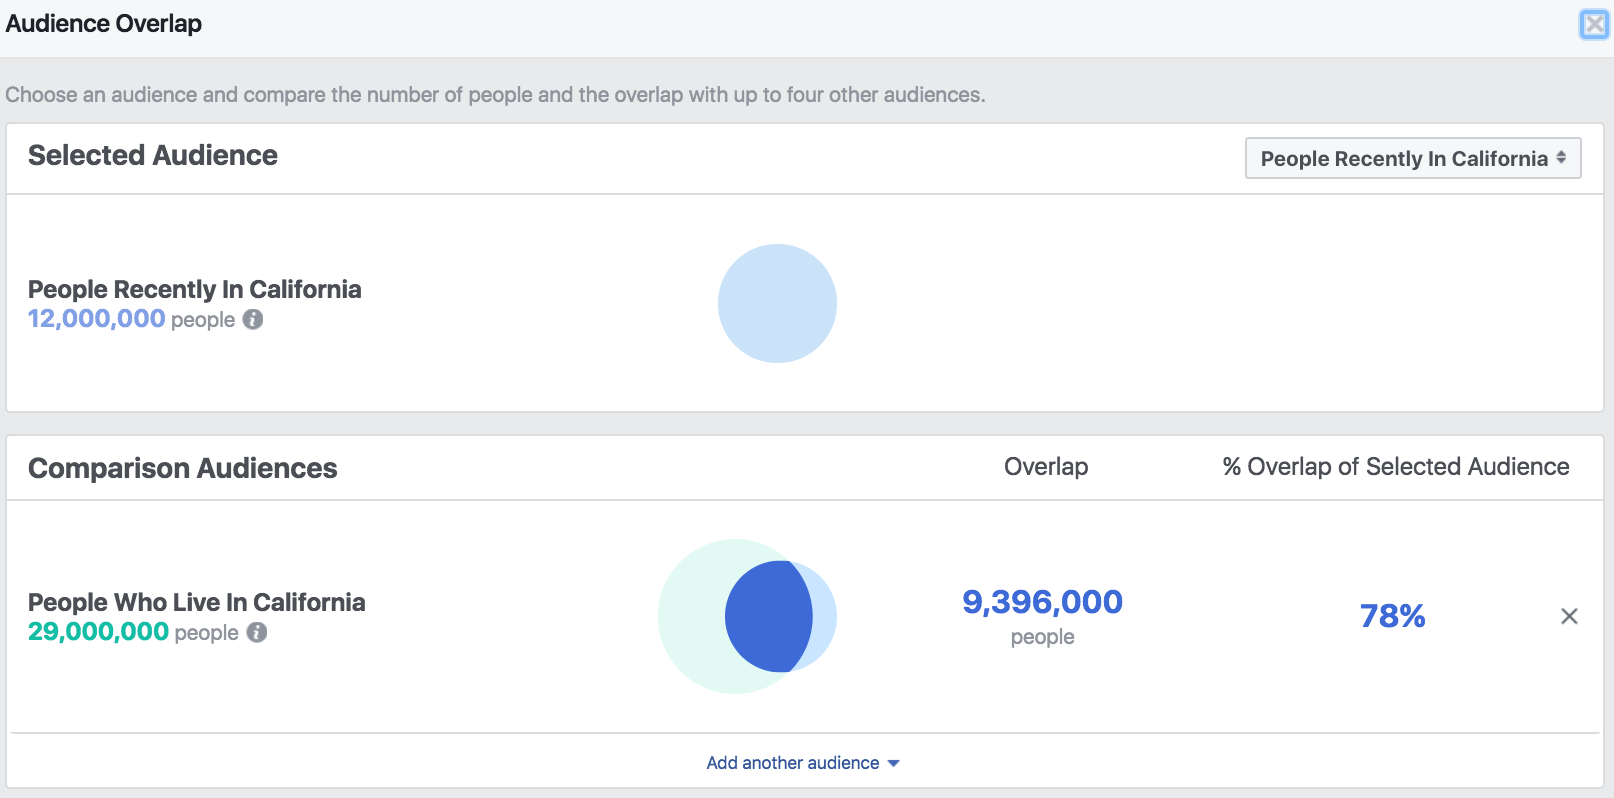Image resolution: width=1614 pixels, height=798 pixels.
Task: Click the % Overlap of Selected Audience header
Action: coord(1396,467)
